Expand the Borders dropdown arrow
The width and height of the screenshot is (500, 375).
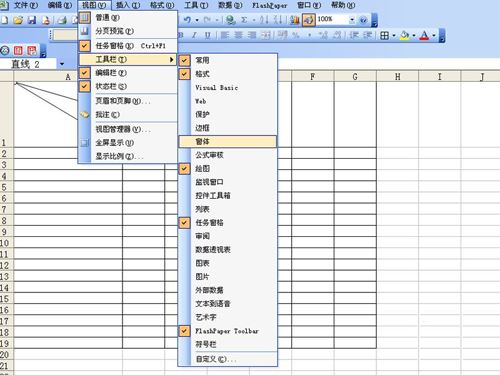[x=394, y=35]
